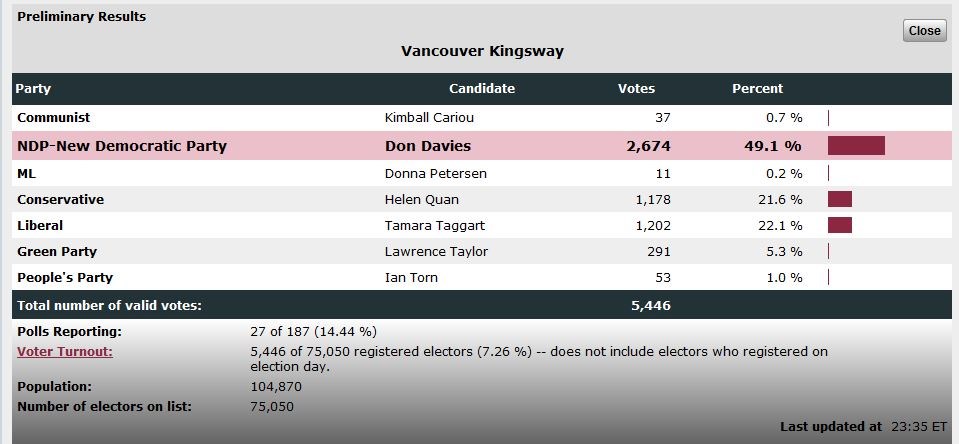This screenshot has width=959, height=444.
Task: Select the Candidate column header
Action: 482,89
